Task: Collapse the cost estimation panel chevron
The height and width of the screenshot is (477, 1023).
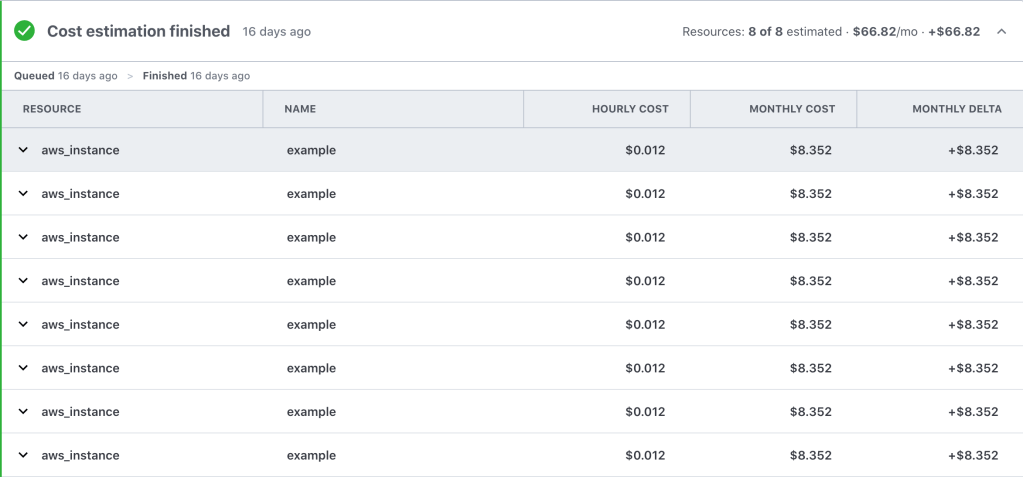Action: point(1001,32)
